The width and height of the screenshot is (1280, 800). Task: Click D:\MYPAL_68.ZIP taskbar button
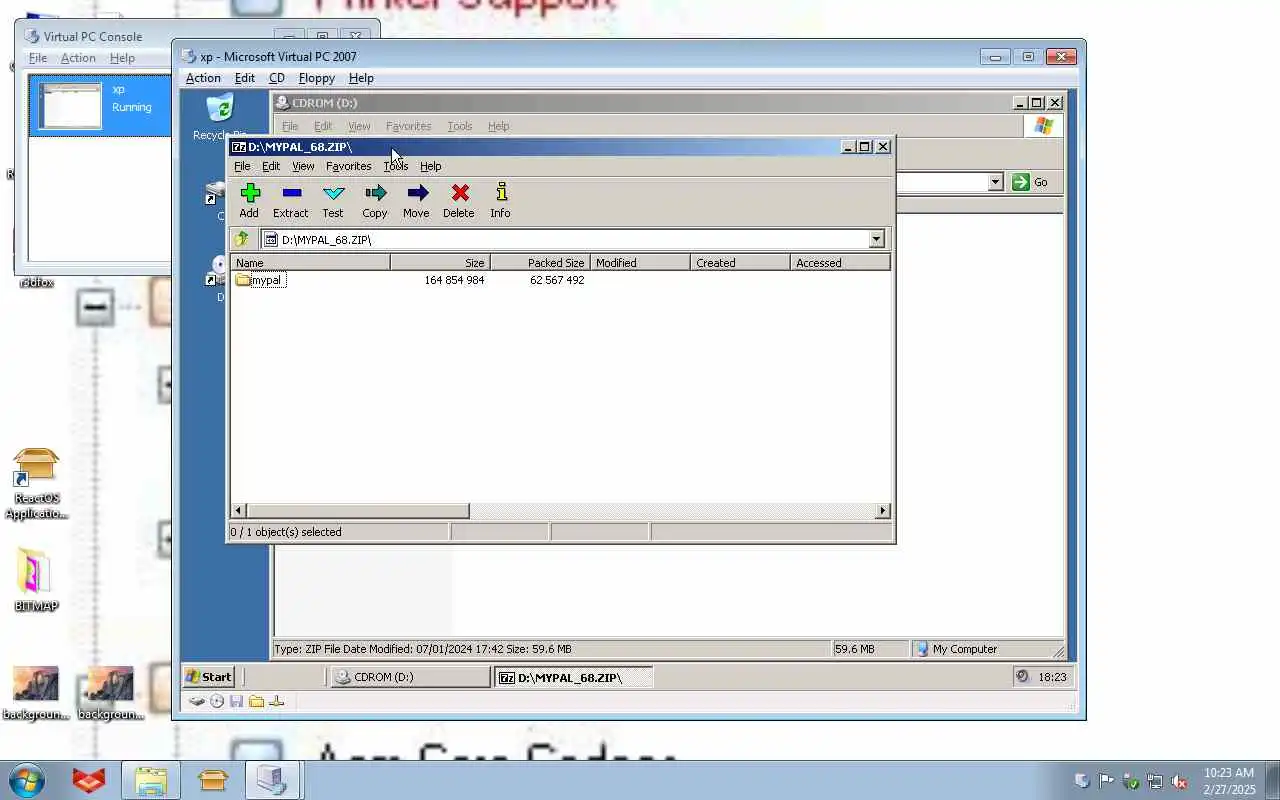574,677
